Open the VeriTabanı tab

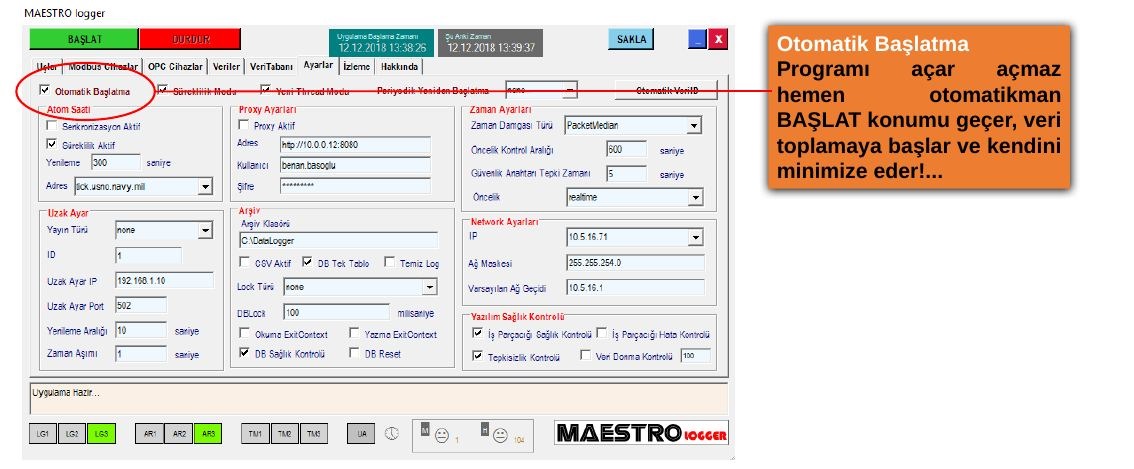pos(271,67)
